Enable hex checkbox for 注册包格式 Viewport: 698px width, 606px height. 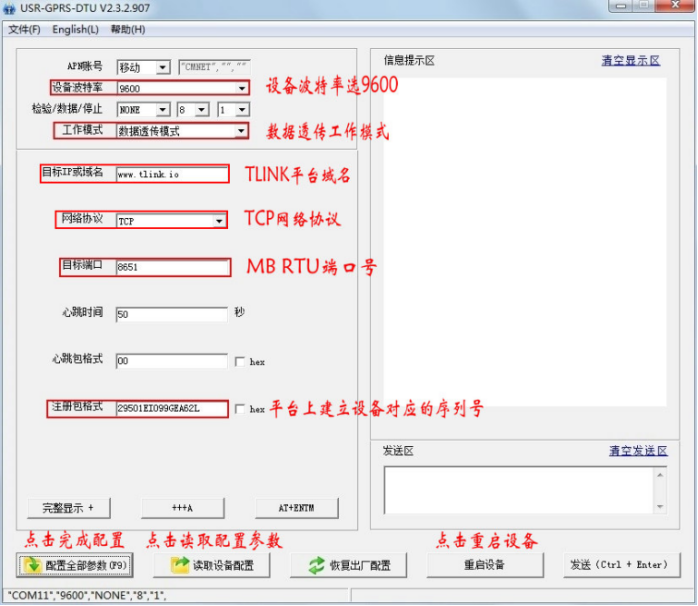pyautogui.click(x=240, y=409)
